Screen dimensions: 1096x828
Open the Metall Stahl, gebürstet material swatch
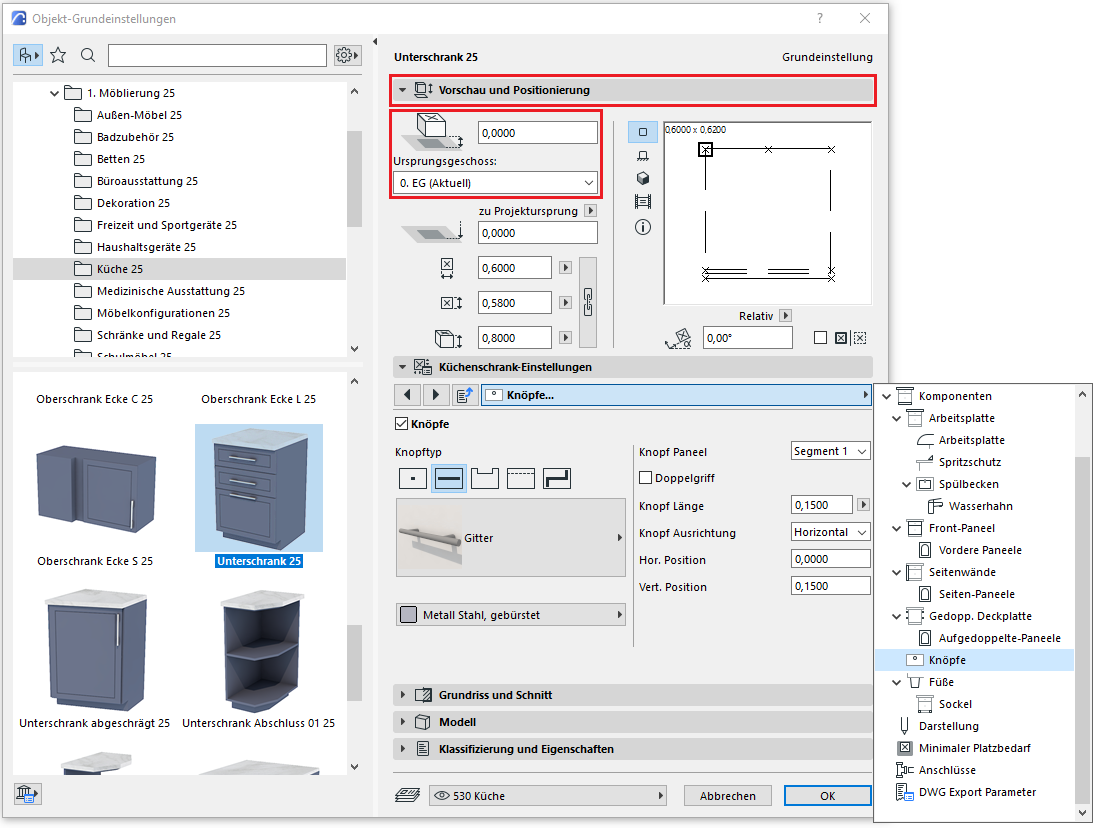510,615
